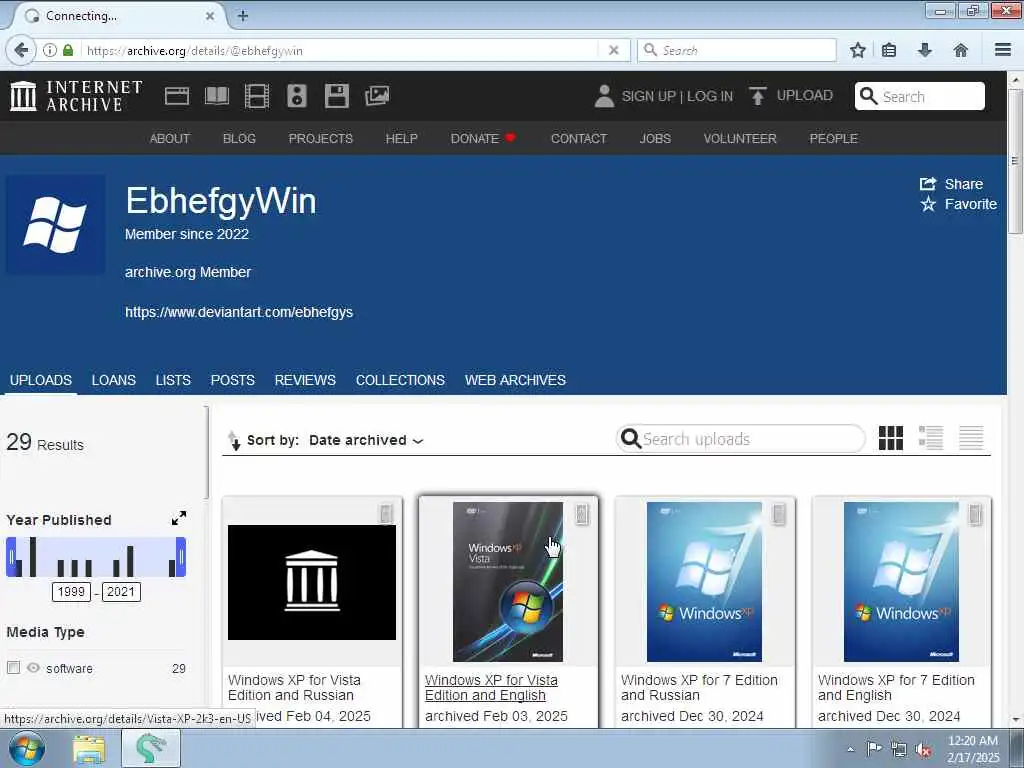The image size is (1024, 768).
Task: Switch to the Lists tab
Action: (173, 380)
